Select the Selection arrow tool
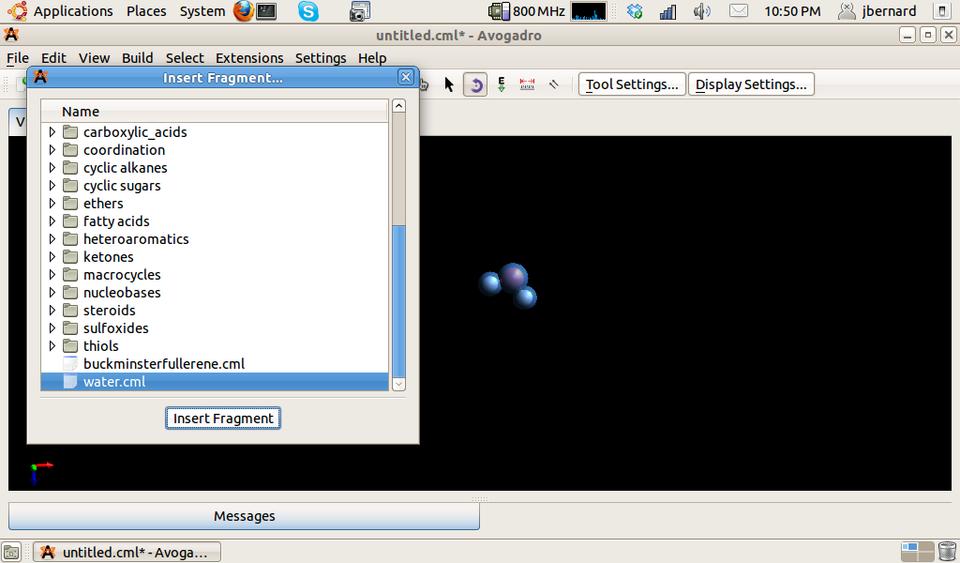The image size is (960, 563). click(449, 85)
